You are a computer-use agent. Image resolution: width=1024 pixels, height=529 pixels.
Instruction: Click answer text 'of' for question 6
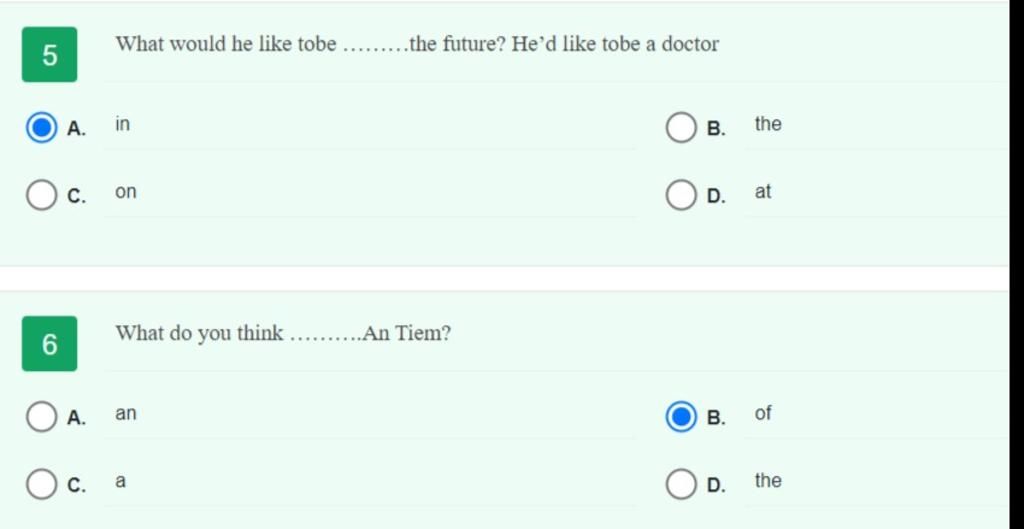pyautogui.click(x=763, y=413)
